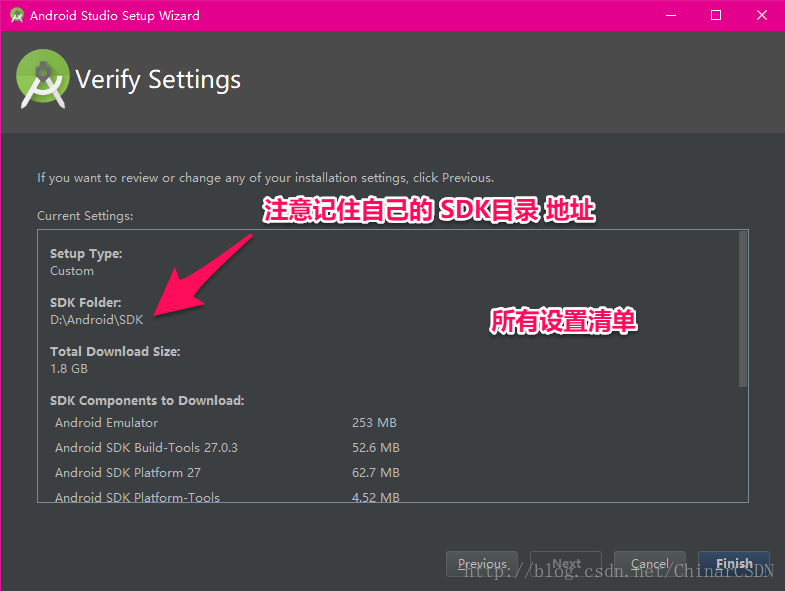
Task: Click the Previous button
Action: pos(482,564)
